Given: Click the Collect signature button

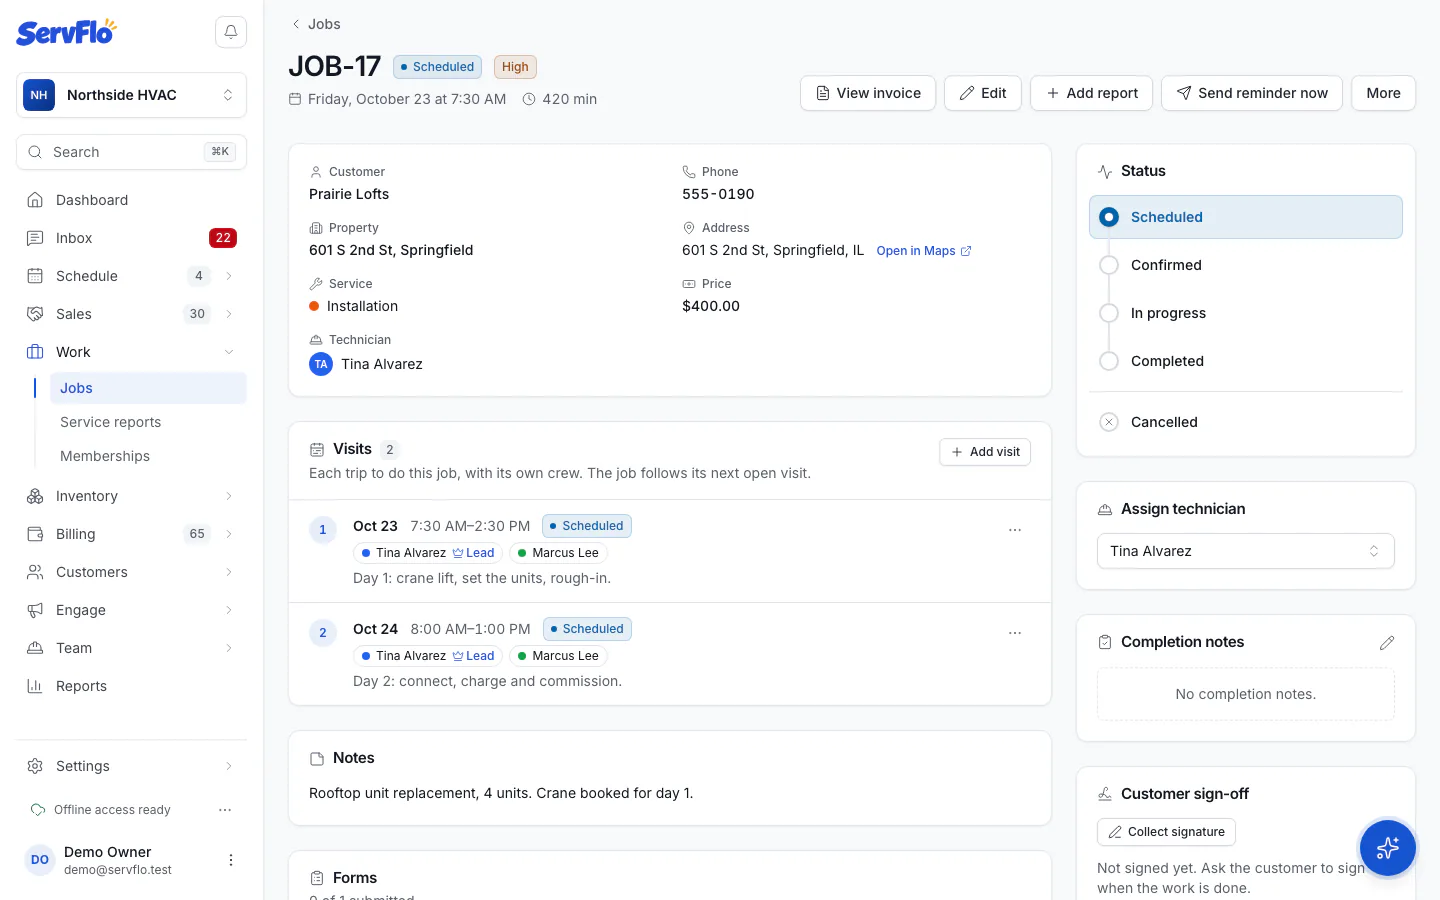Looking at the screenshot, I should 1166,832.
